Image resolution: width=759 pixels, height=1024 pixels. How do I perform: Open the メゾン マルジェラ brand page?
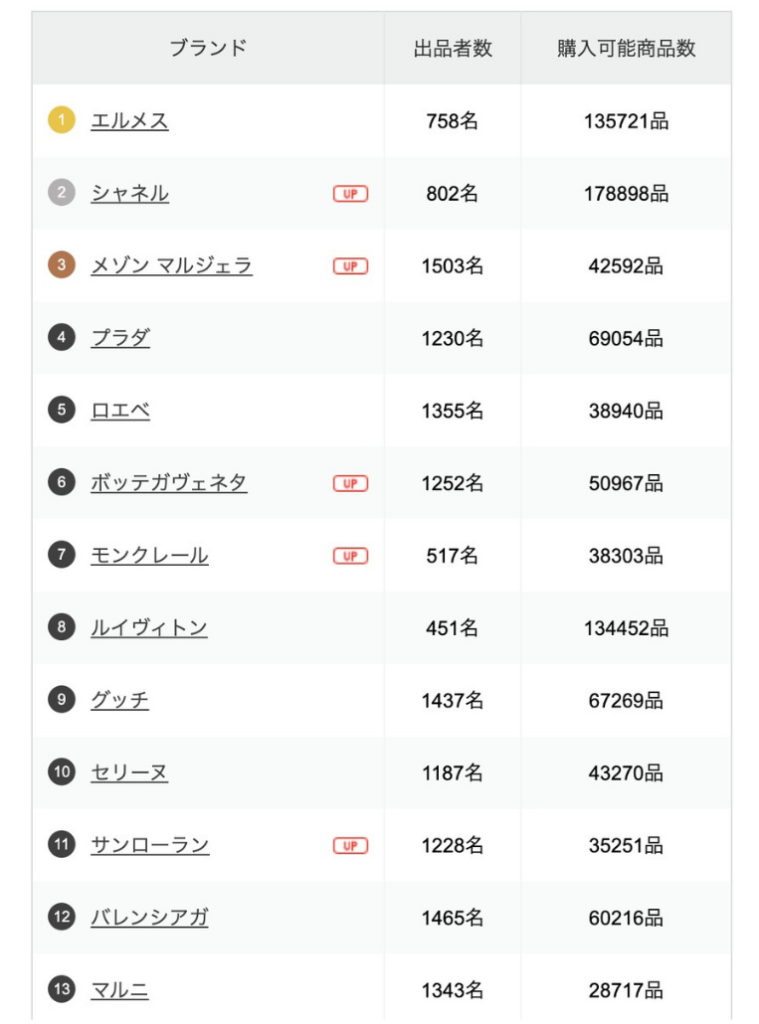(171, 265)
